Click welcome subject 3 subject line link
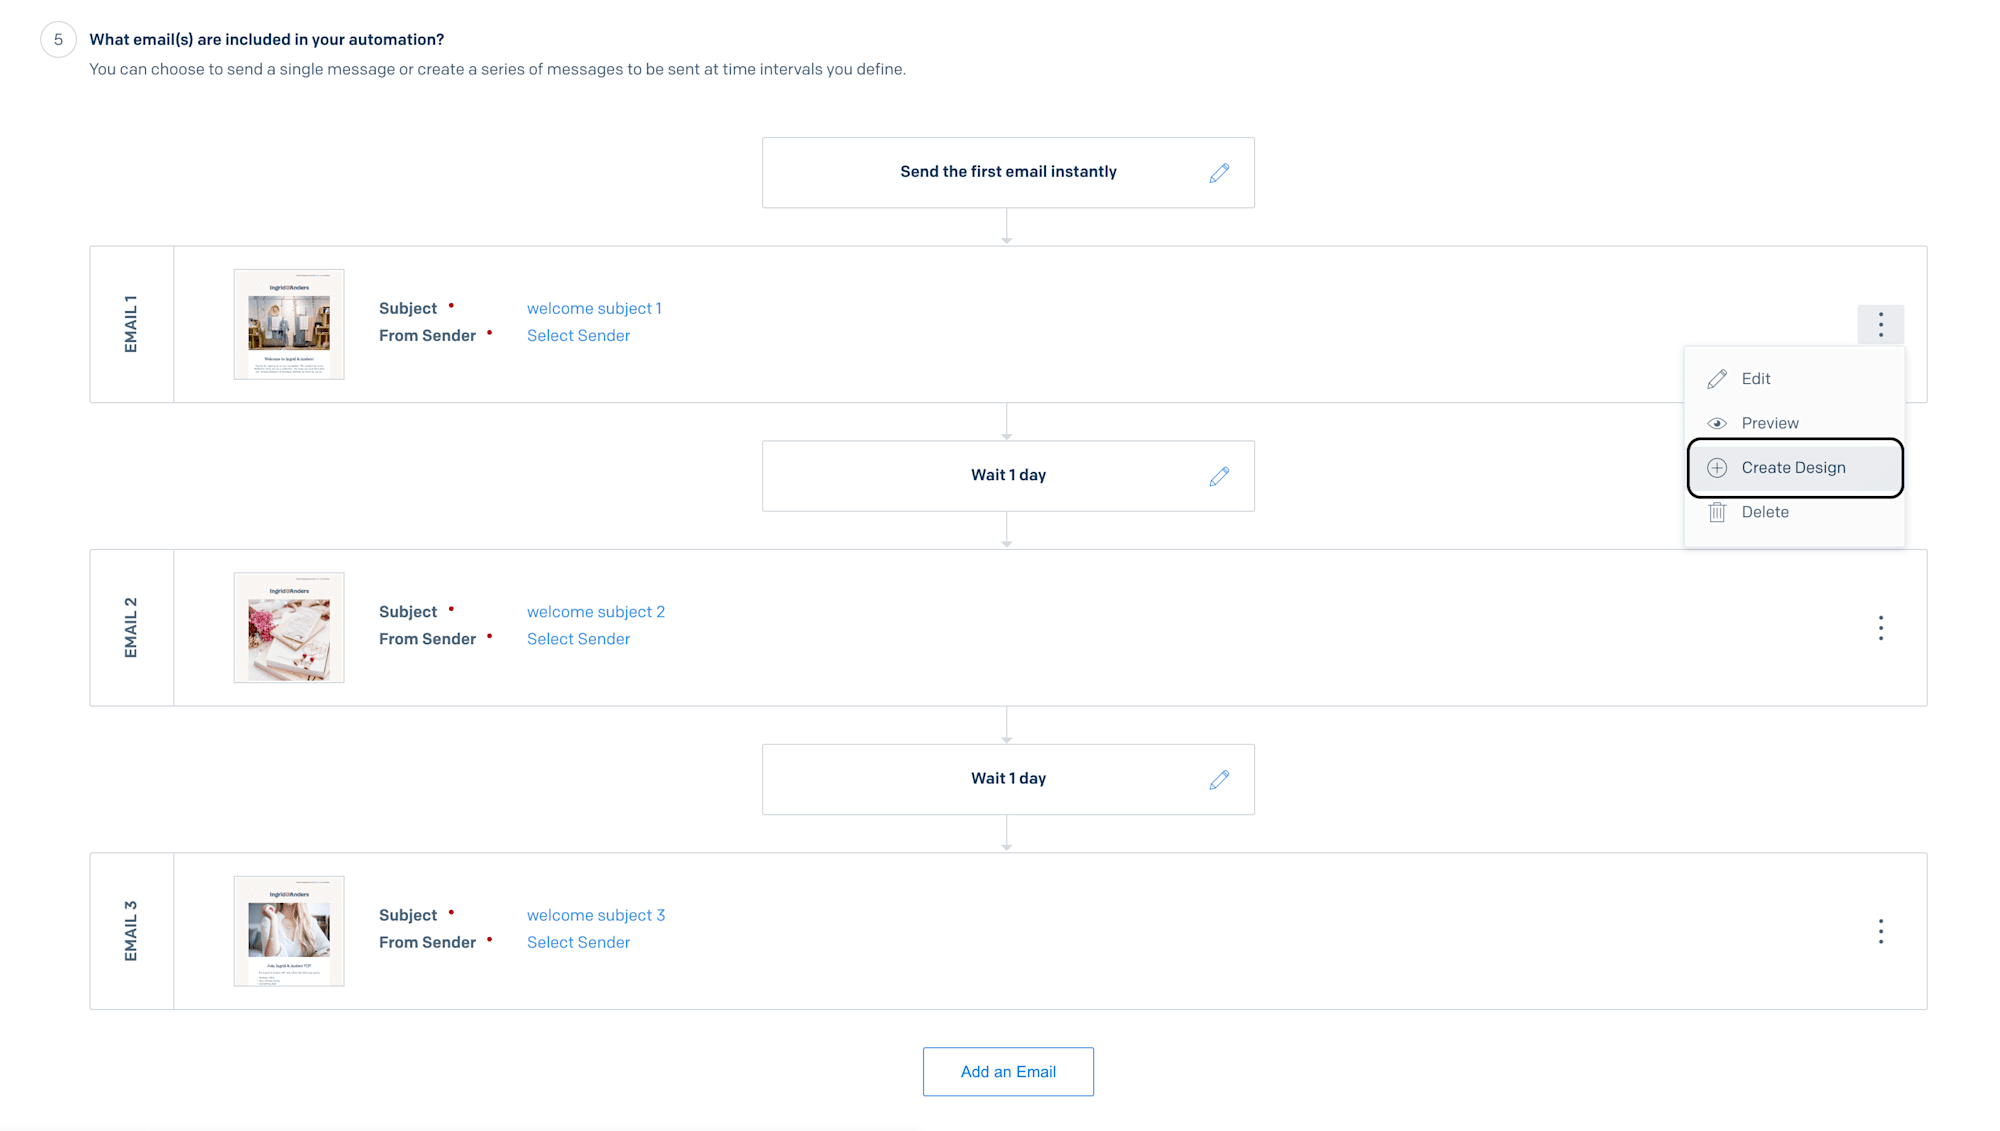 coord(596,914)
